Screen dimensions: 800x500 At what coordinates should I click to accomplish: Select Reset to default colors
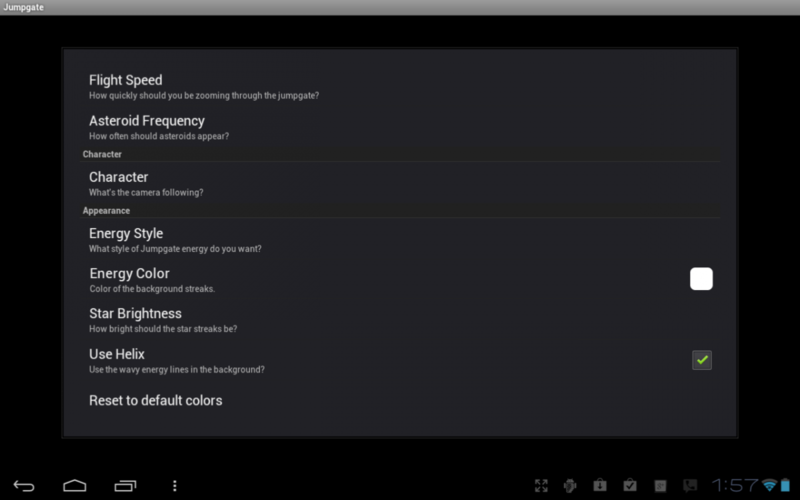tap(400, 401)
